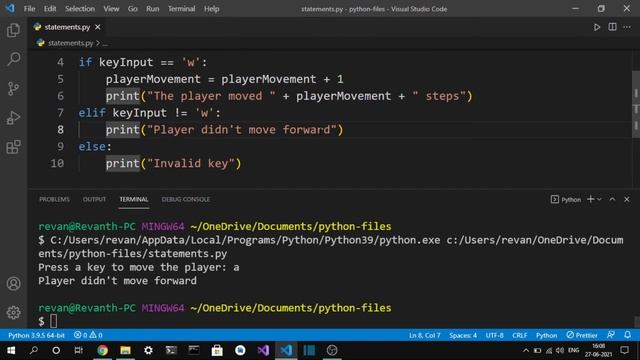Open Windows taskbar search
This screenshot has width=640, height=360.
34,350
